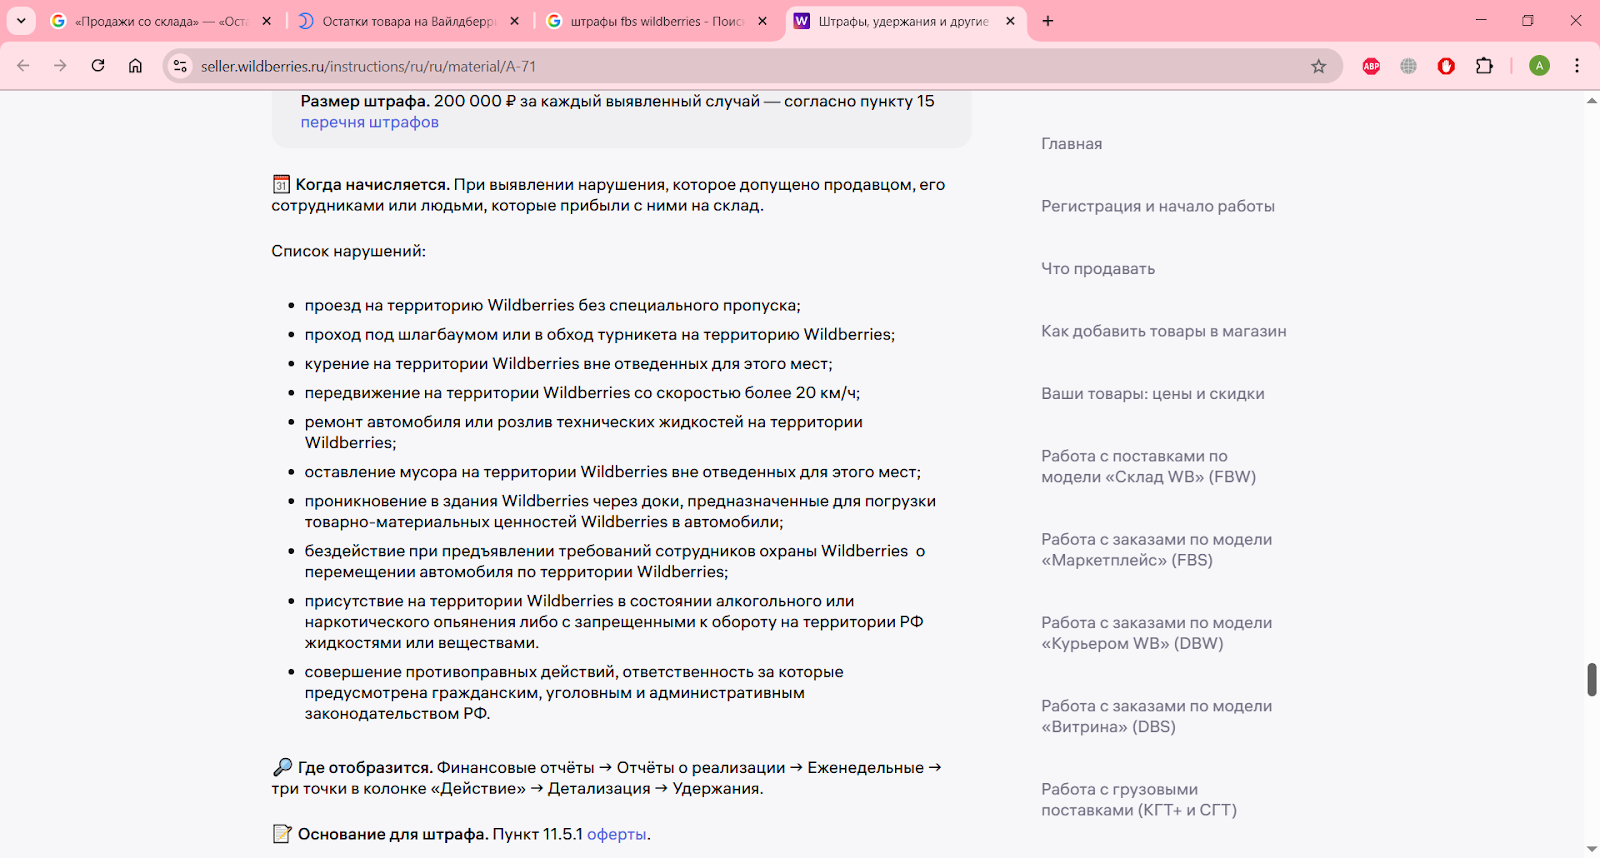Close the Штрафы, удержания tab

pos(1010,21)
